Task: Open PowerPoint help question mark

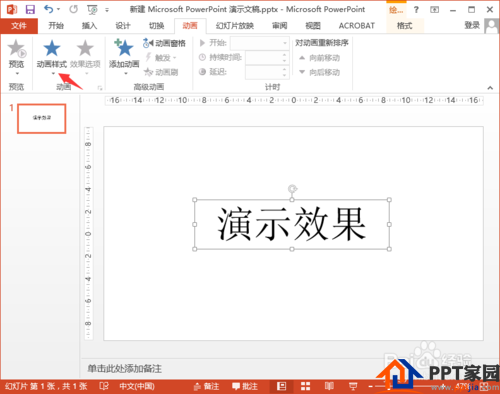Action: point(416,10)
